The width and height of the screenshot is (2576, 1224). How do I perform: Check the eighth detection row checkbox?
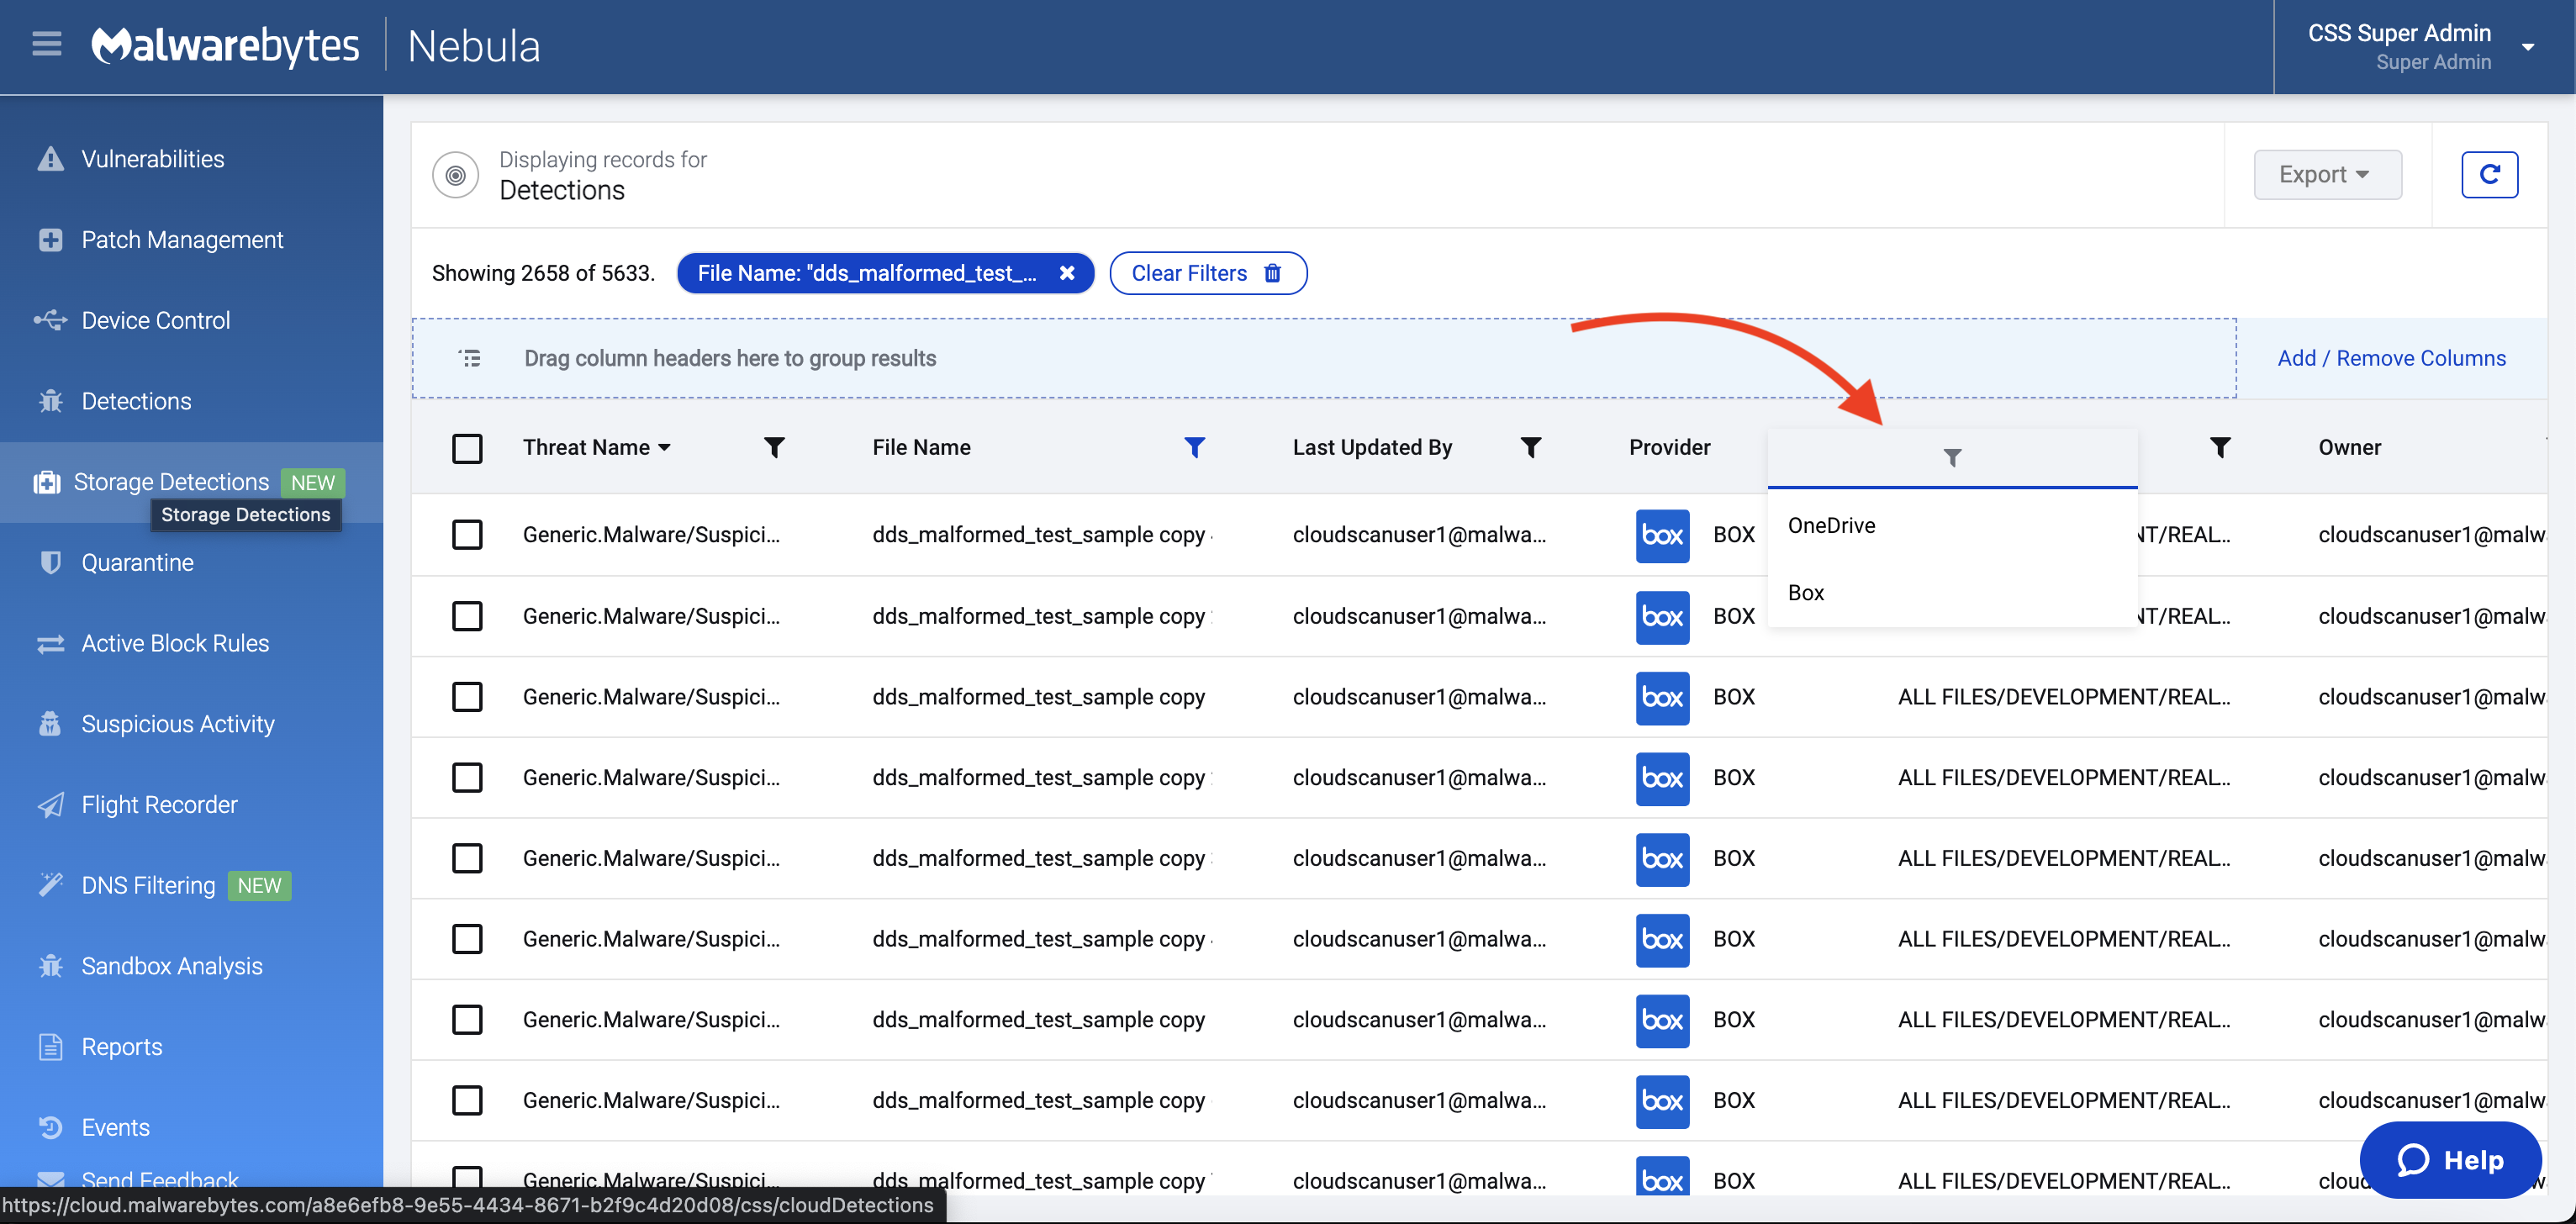[467, 1100]
